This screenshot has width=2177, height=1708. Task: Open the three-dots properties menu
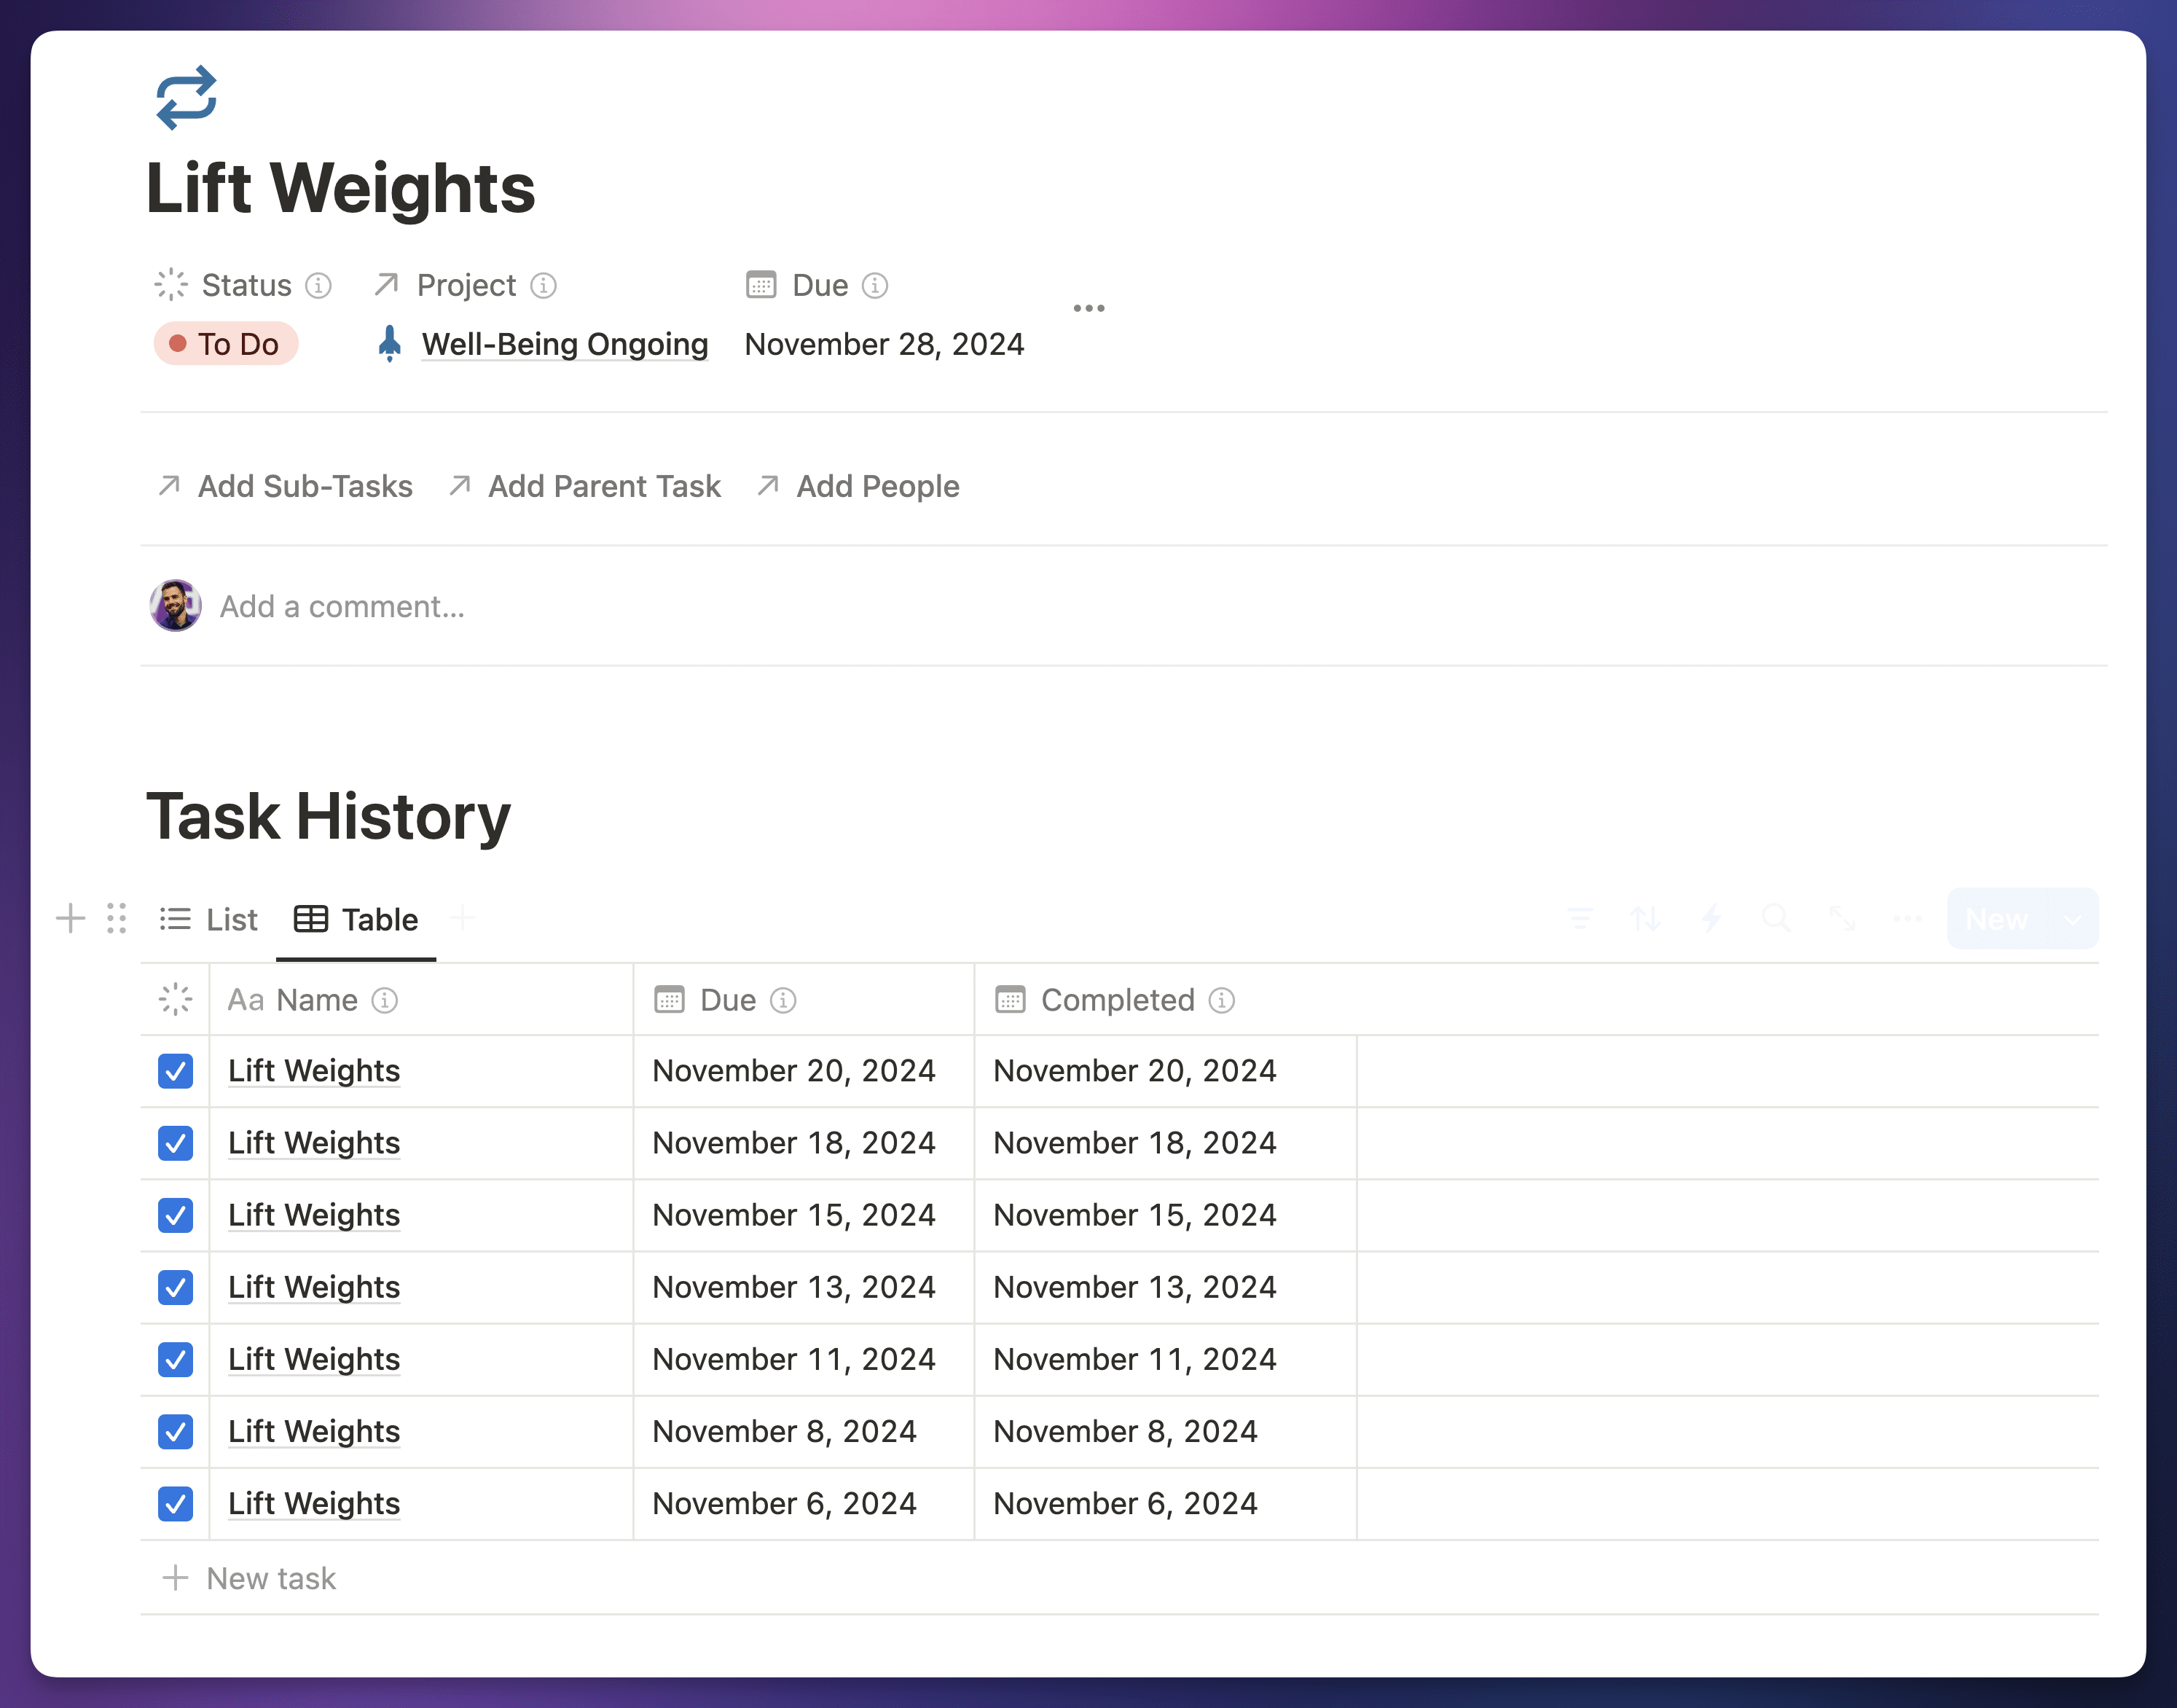click(1089, 308)
